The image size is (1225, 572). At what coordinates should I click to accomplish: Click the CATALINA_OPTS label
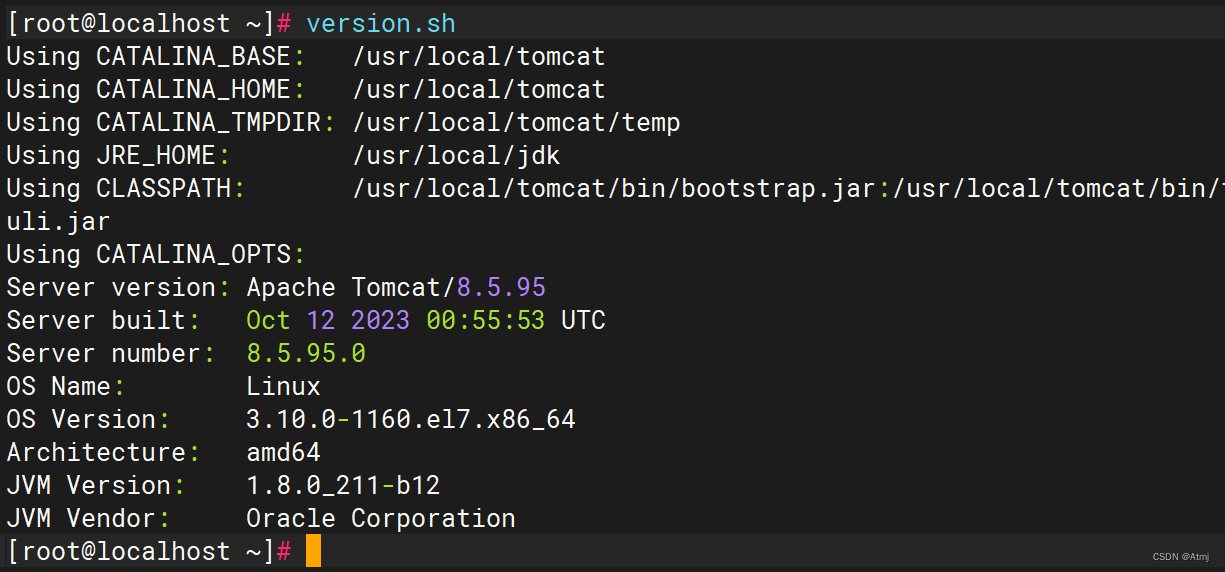coord(200,254)
